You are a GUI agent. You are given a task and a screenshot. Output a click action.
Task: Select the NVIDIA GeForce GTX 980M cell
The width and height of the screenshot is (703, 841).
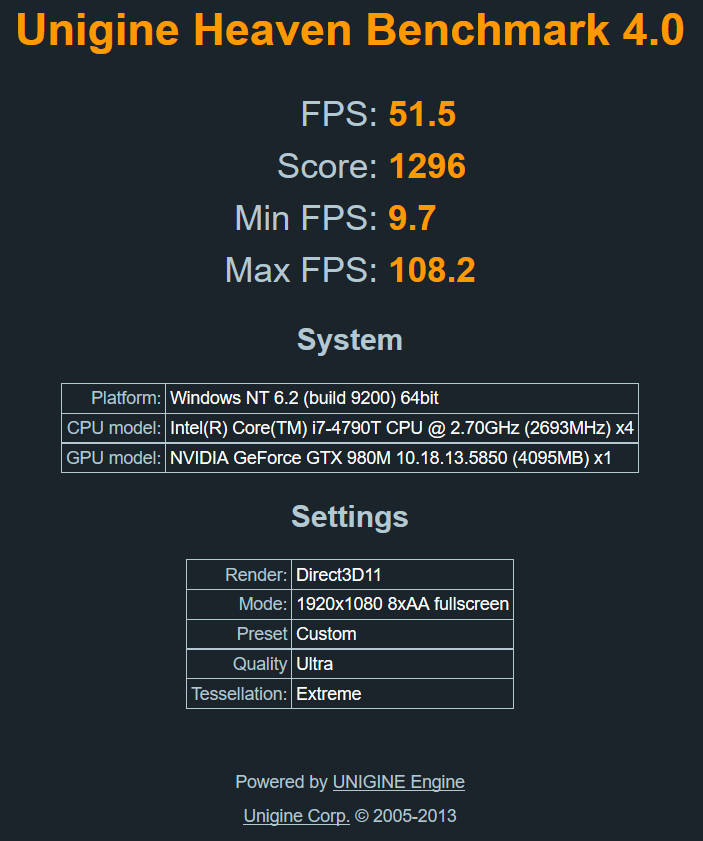pos(390,458)
